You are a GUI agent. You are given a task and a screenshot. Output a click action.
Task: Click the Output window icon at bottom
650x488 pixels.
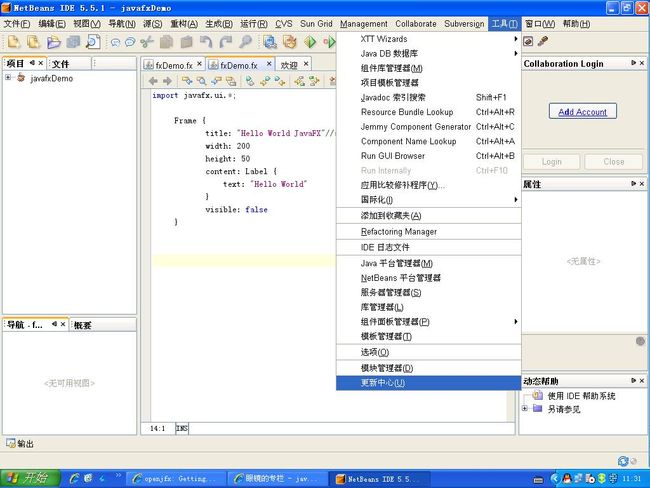tap(11, 443)
